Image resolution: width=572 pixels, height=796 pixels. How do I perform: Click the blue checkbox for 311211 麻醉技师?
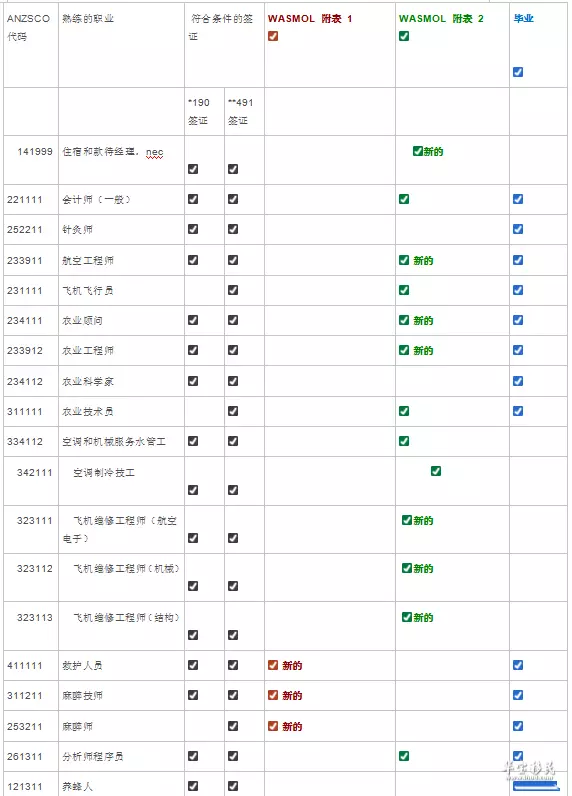tap(518, 695)
